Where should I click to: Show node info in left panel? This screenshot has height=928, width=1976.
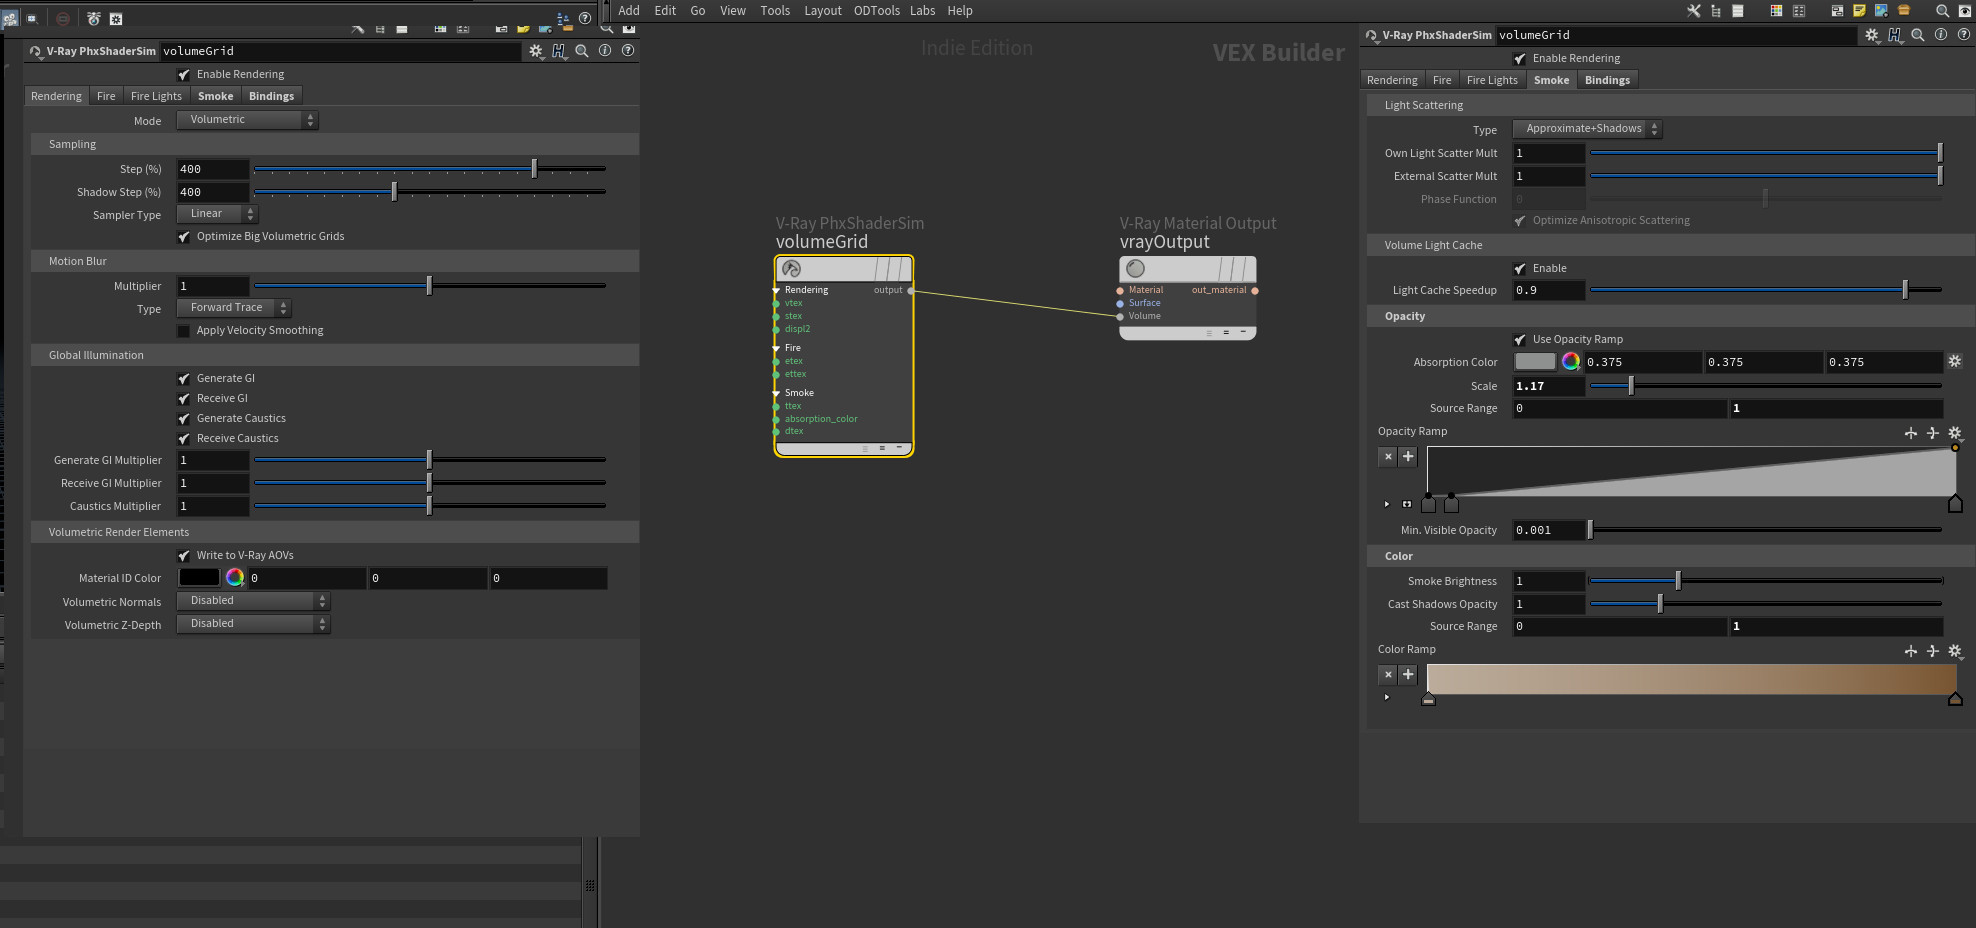coord(605,50)
